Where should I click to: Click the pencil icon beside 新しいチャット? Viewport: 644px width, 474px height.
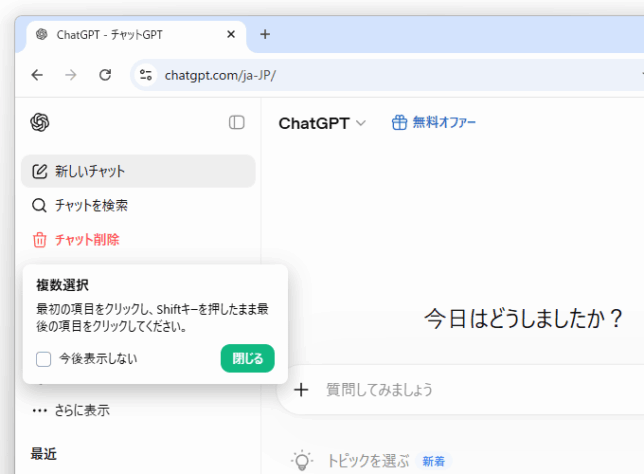pyautogui.click(x=39, y=171)
